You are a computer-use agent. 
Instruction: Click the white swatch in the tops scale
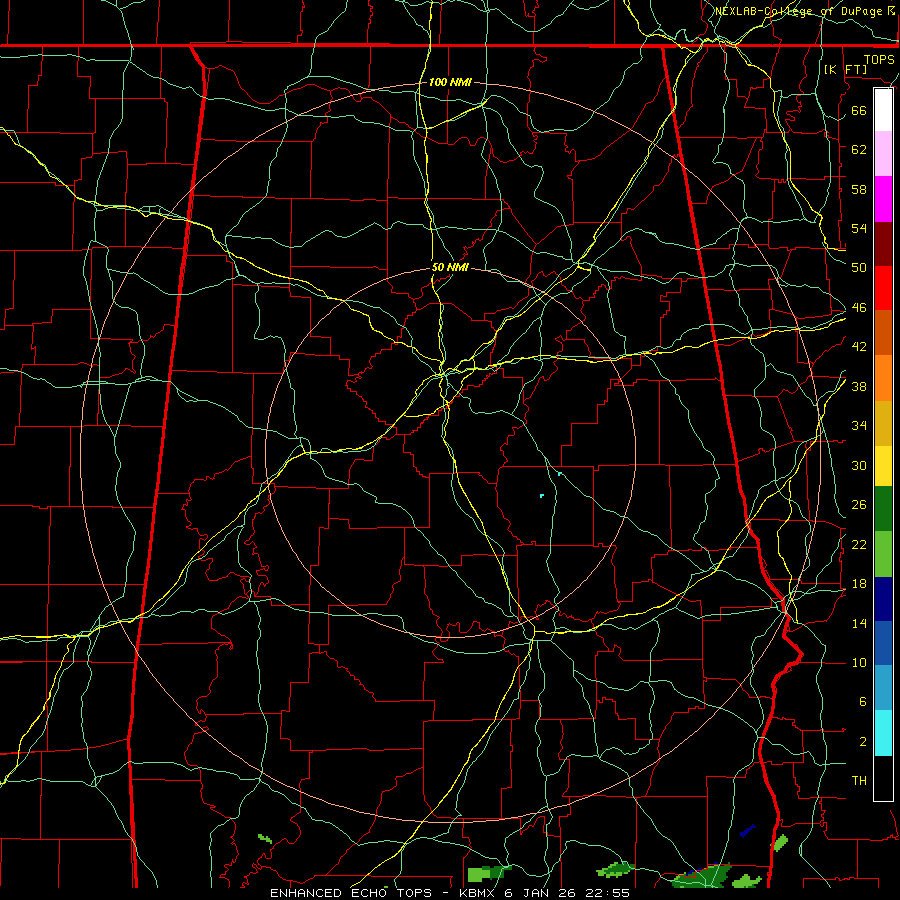coord(883,110)
